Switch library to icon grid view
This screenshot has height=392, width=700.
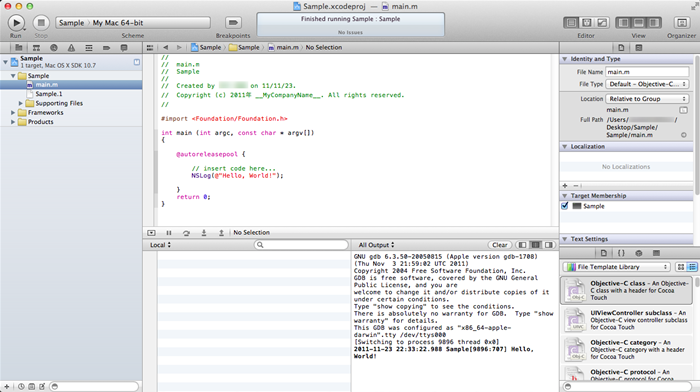(x=680, y=267)
